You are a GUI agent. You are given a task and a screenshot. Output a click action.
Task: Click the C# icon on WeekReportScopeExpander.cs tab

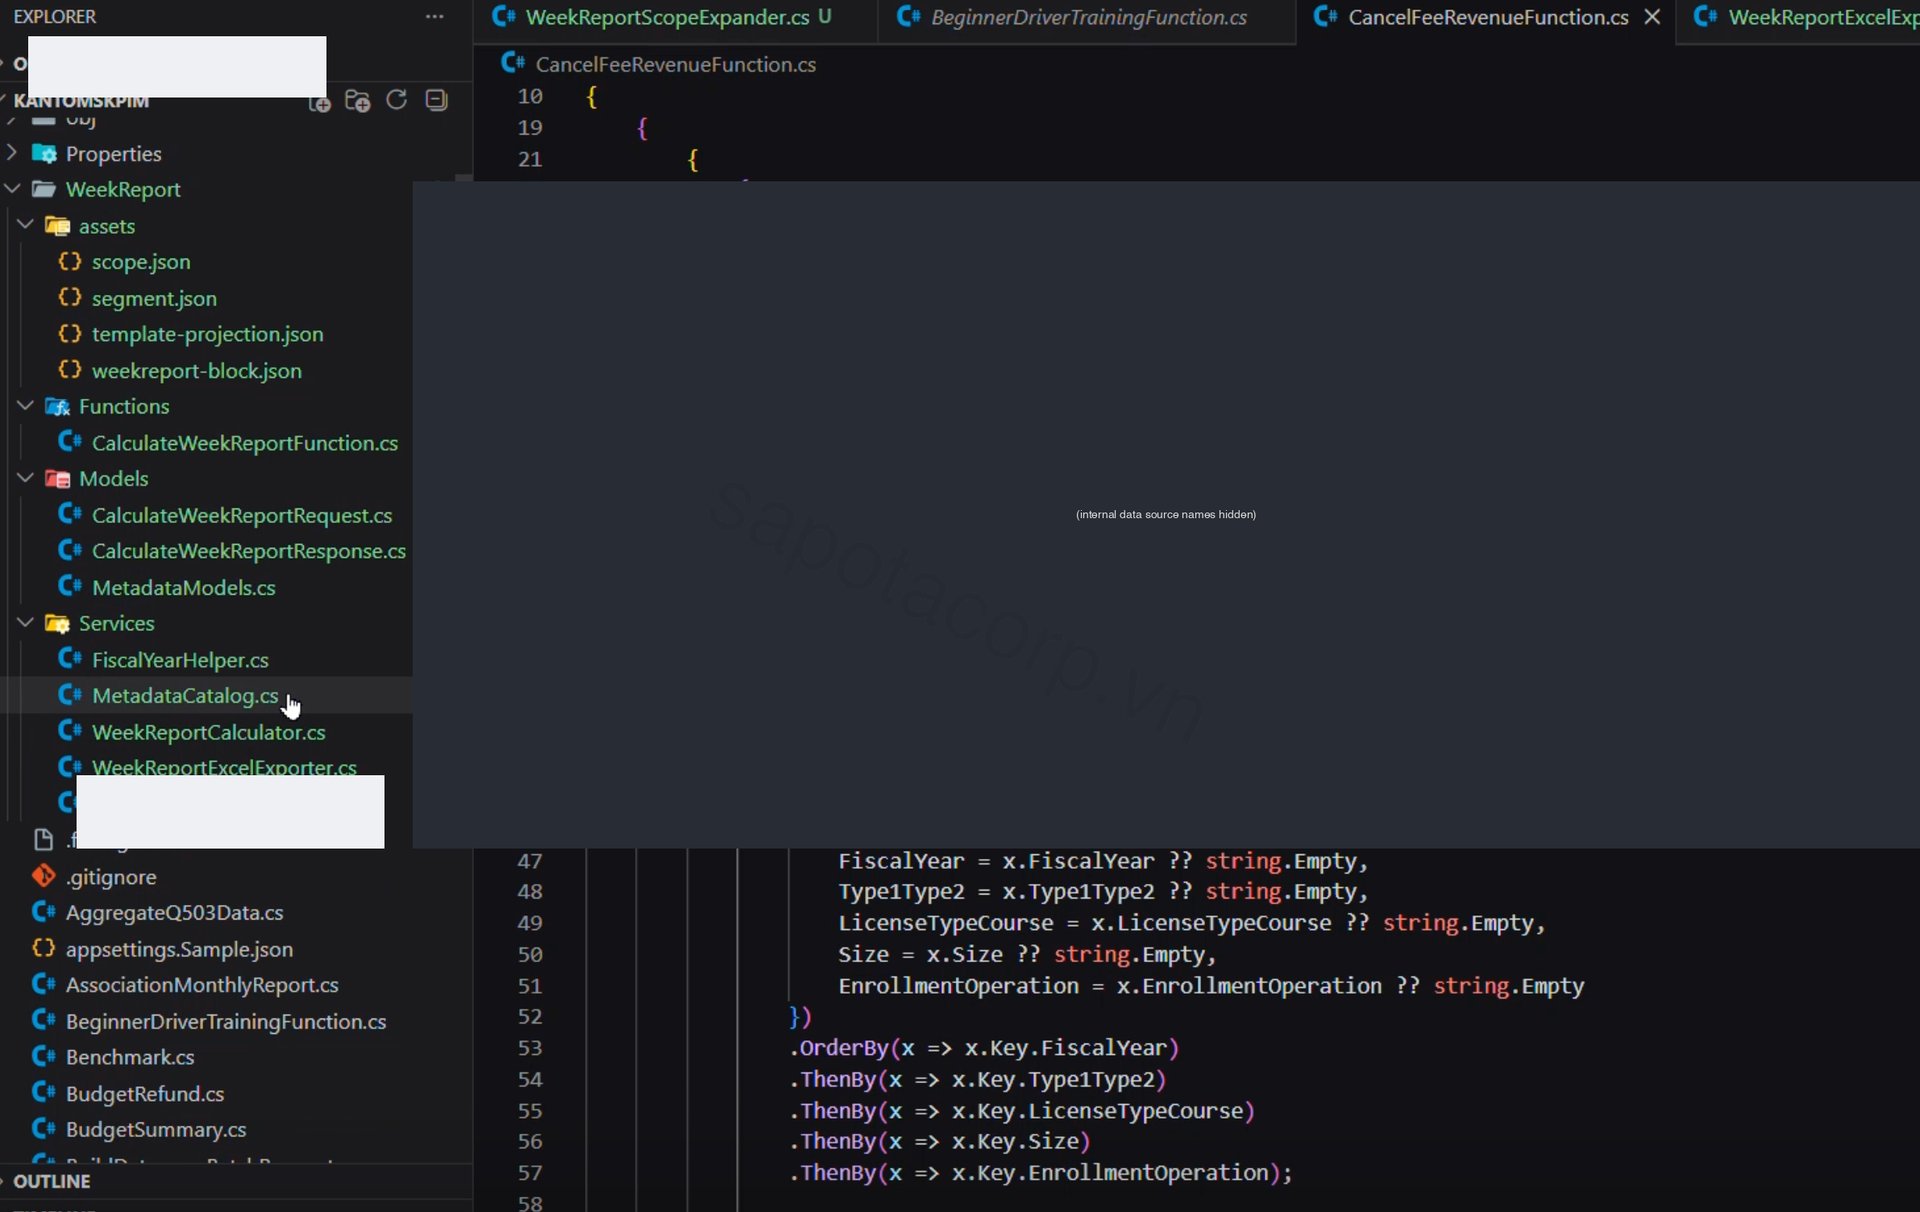click(x=504, y=16)
